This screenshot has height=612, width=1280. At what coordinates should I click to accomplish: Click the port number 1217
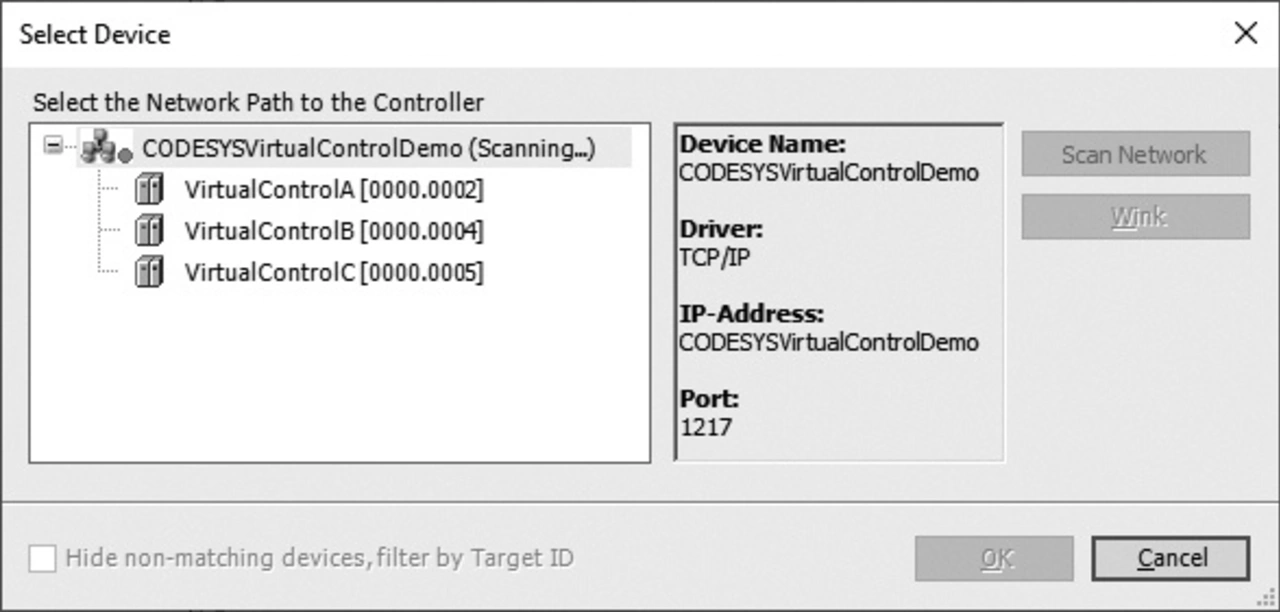coord(706,427)
